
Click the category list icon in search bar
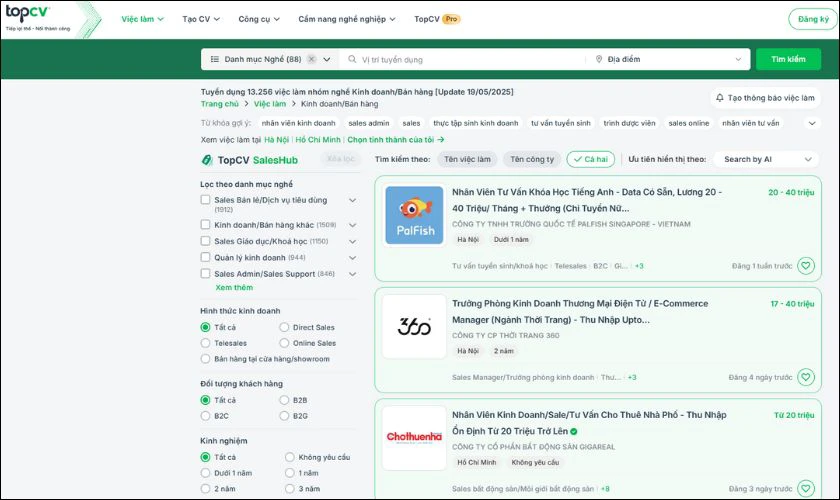(215, 59)
